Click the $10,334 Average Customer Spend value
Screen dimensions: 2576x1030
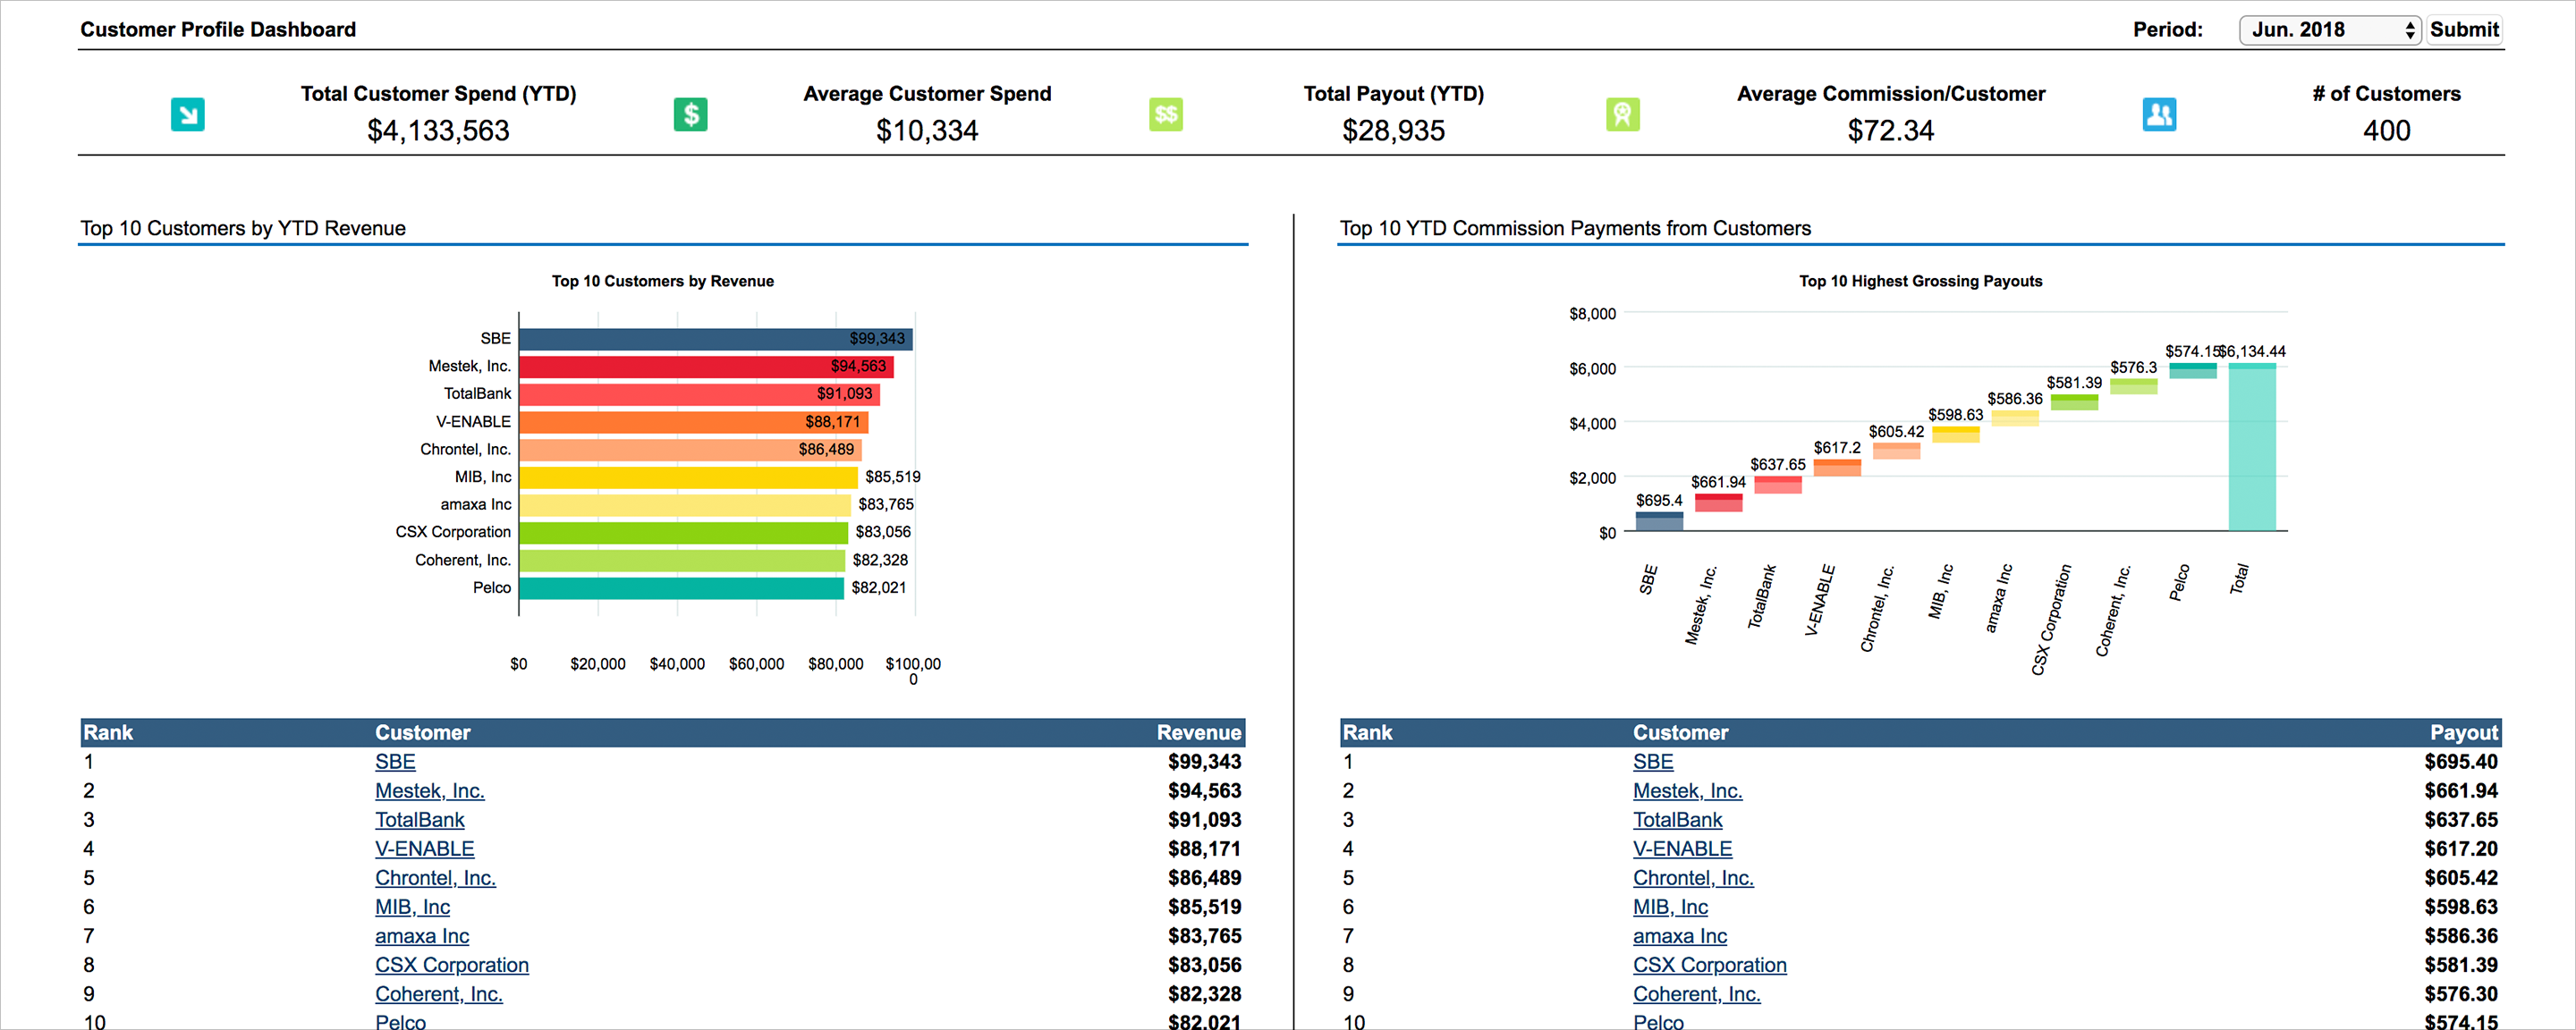[x=927, y=130]
